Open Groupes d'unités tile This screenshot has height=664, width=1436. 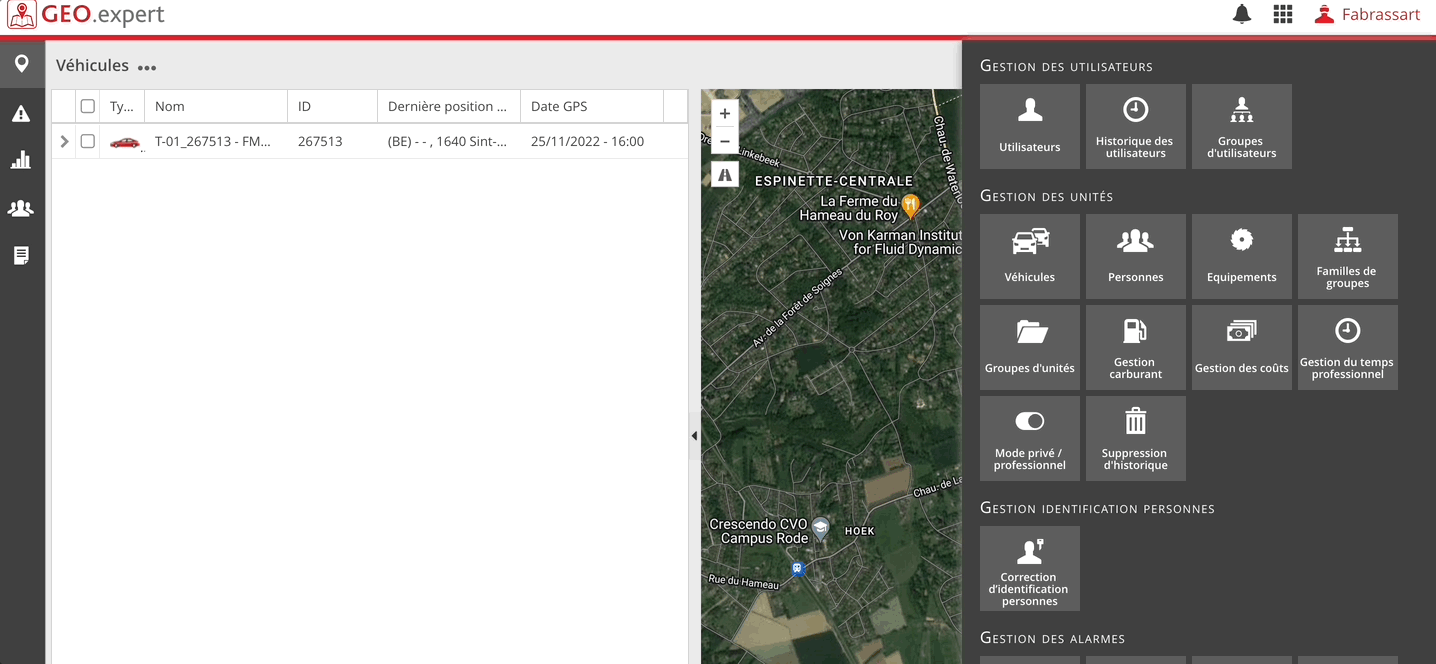tap(1030, 347)
